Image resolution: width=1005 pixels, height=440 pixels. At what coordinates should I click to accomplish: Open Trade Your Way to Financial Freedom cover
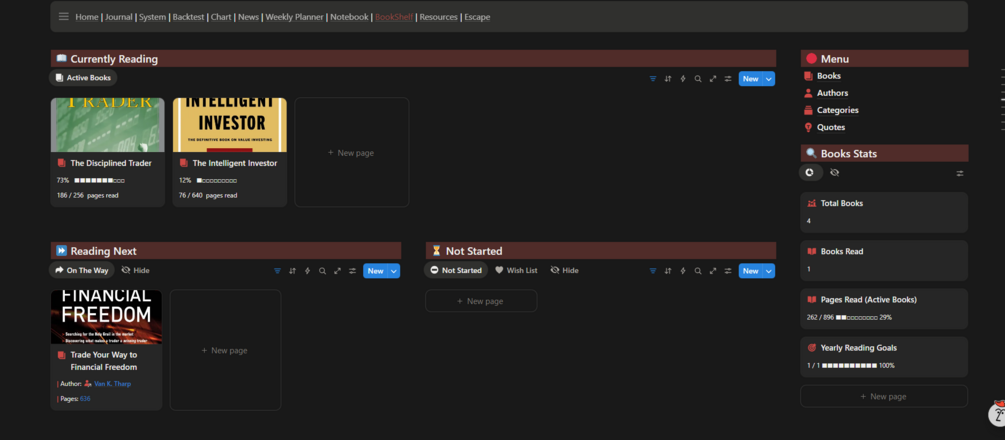point(106,317)
